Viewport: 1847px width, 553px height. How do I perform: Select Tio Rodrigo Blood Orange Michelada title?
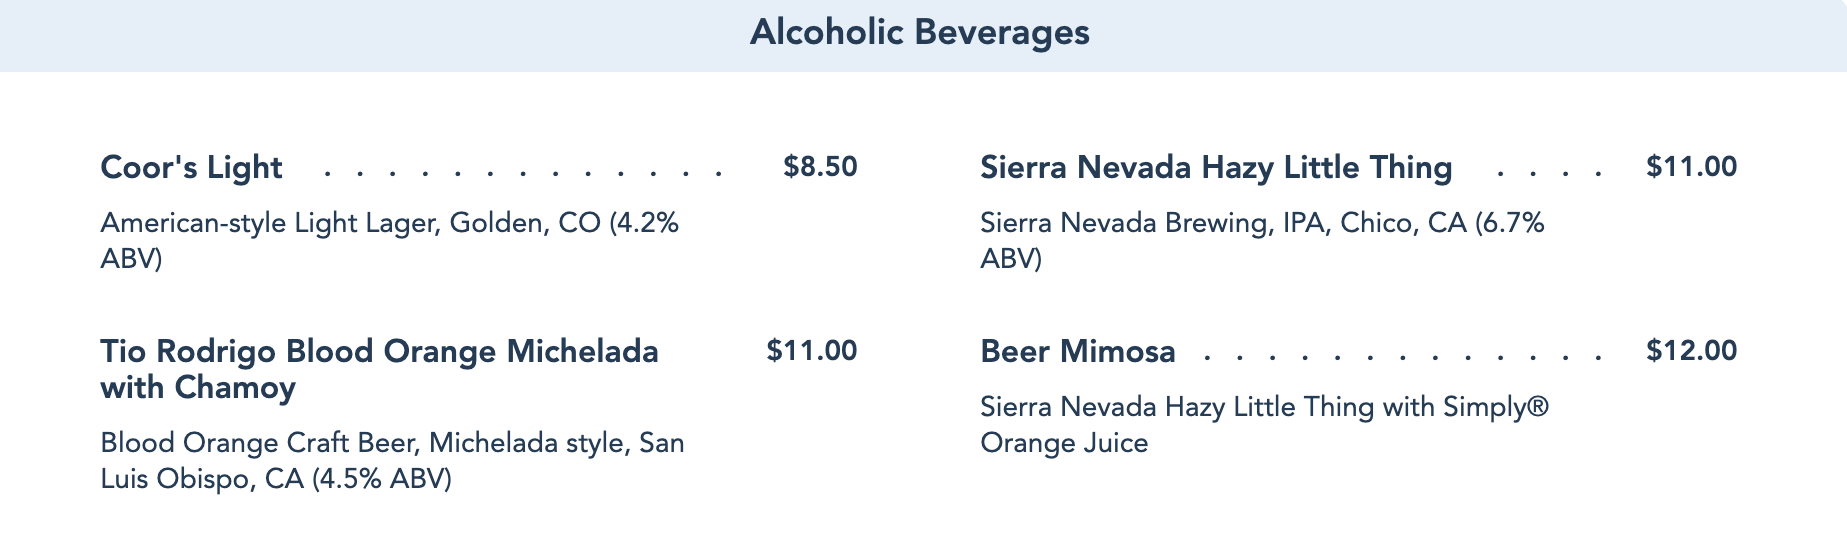pyautogui.click(x=380, y=369)
